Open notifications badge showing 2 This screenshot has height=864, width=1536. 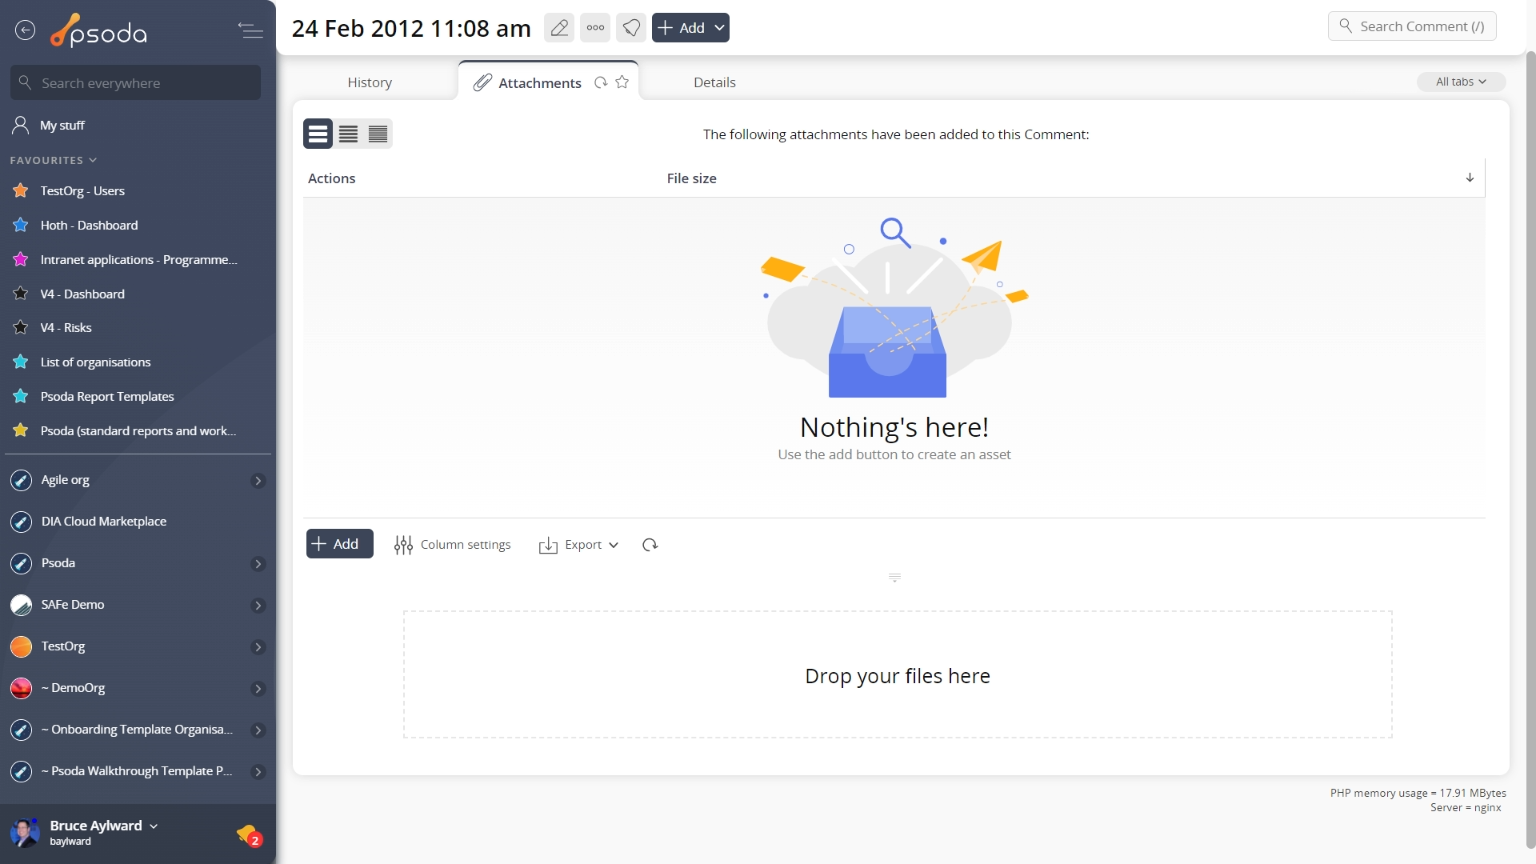click(249, 834)
